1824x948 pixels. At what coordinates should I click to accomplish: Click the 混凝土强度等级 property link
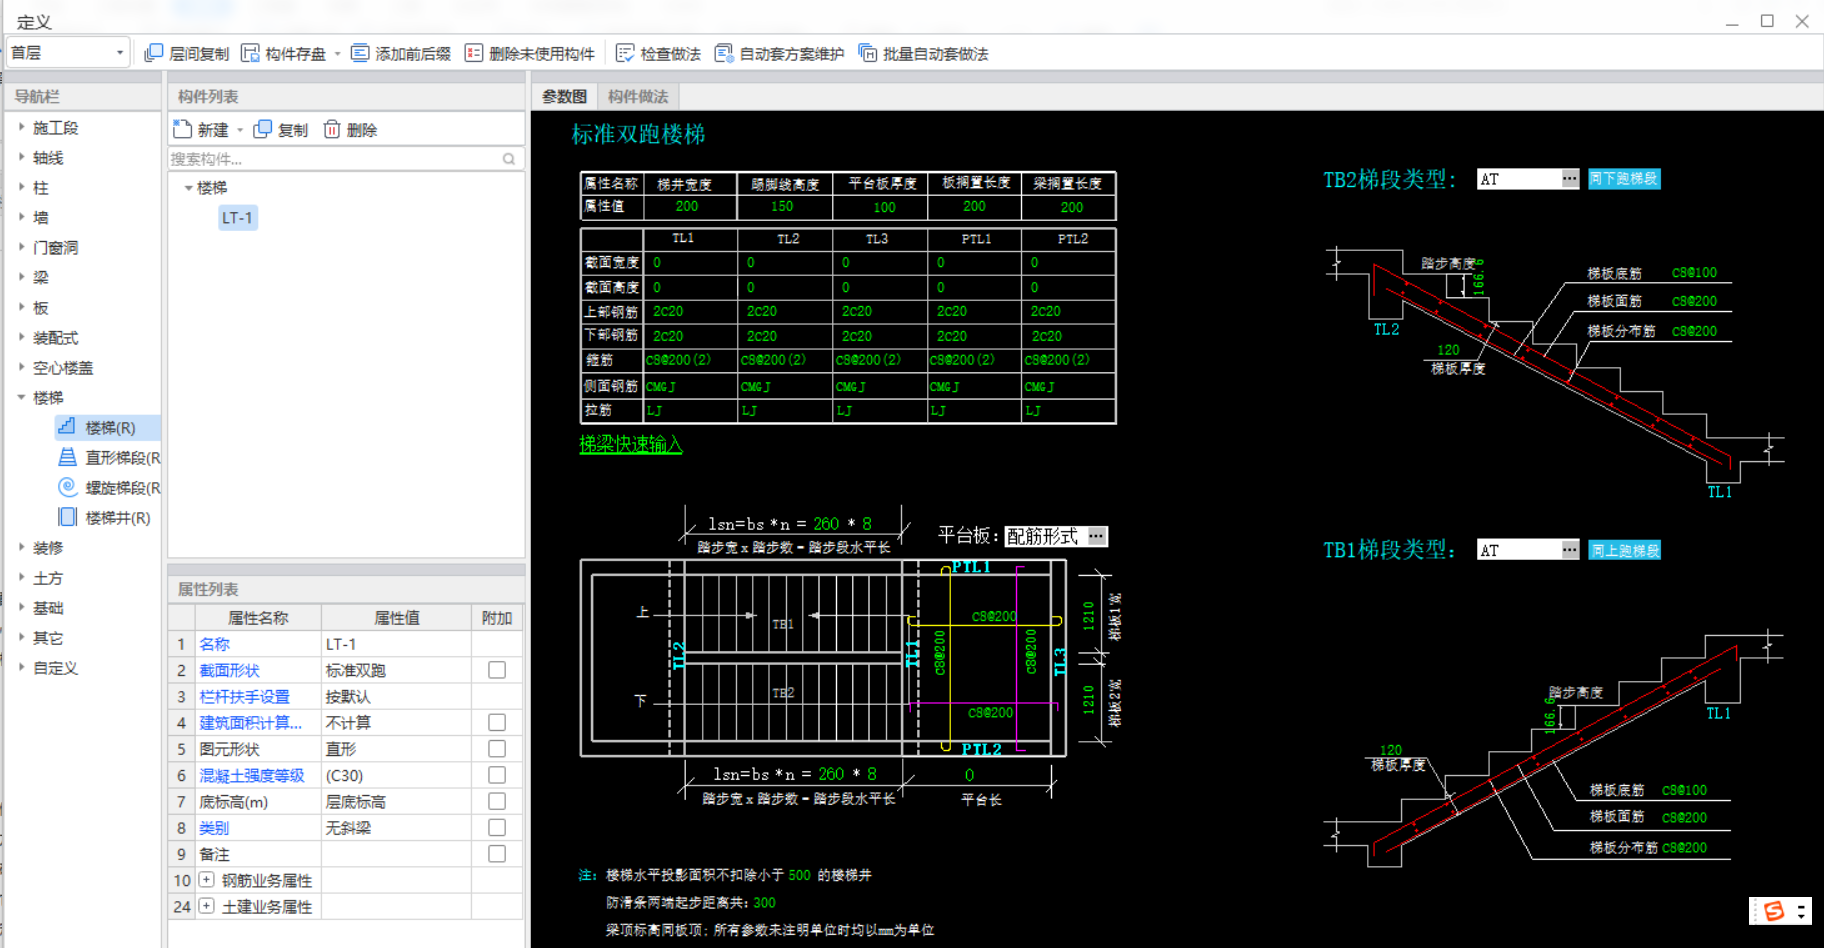coord(252,775)
